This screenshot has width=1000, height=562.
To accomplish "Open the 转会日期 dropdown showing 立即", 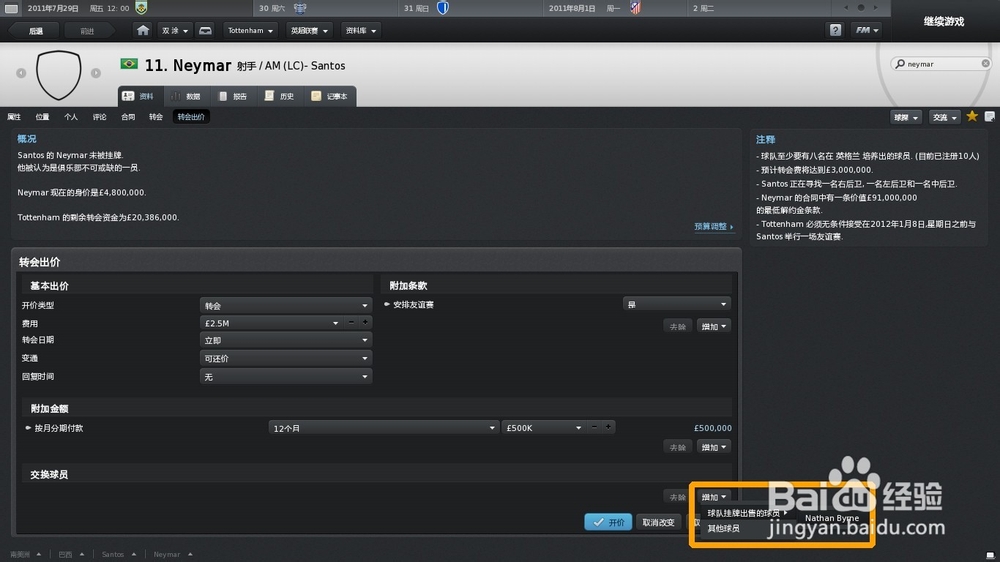I will click(x=286, y=340).
